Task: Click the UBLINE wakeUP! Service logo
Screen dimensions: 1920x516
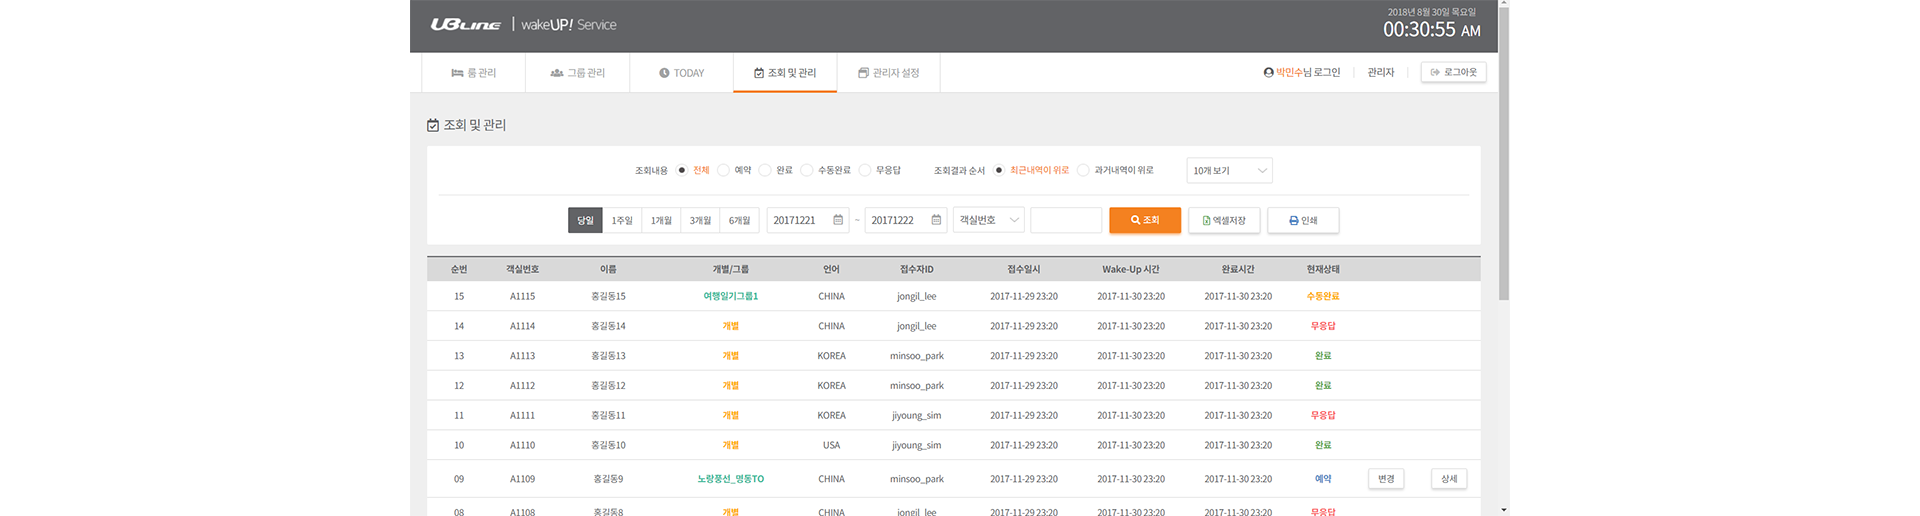Action: pos(523,24)
